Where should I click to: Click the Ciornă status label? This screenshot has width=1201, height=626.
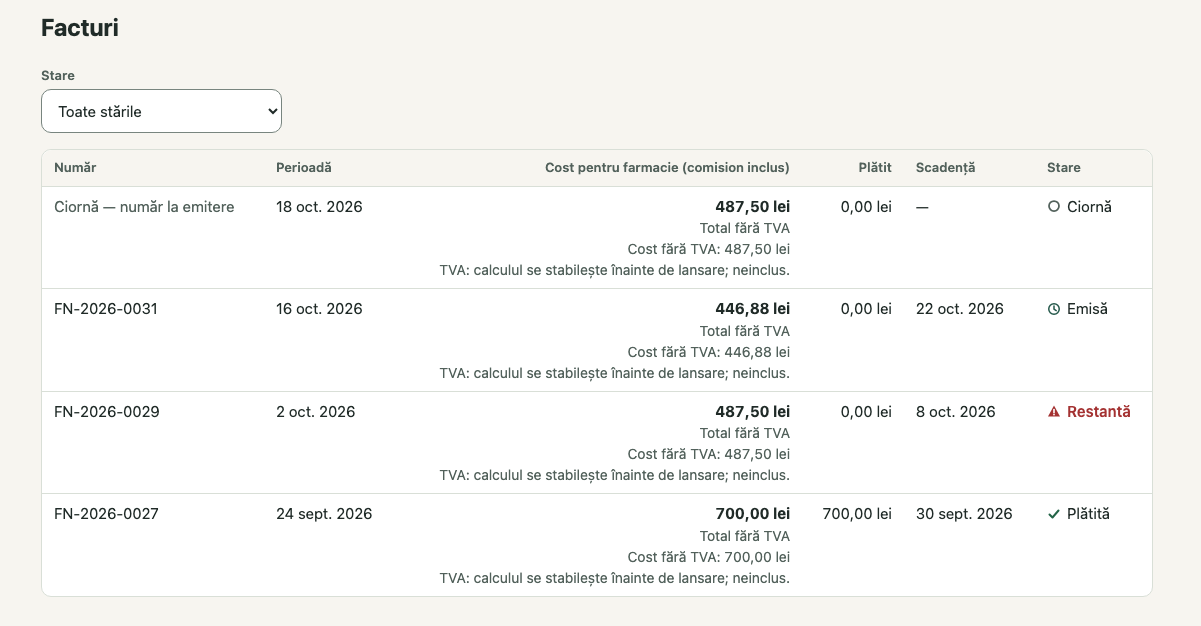1090,207
